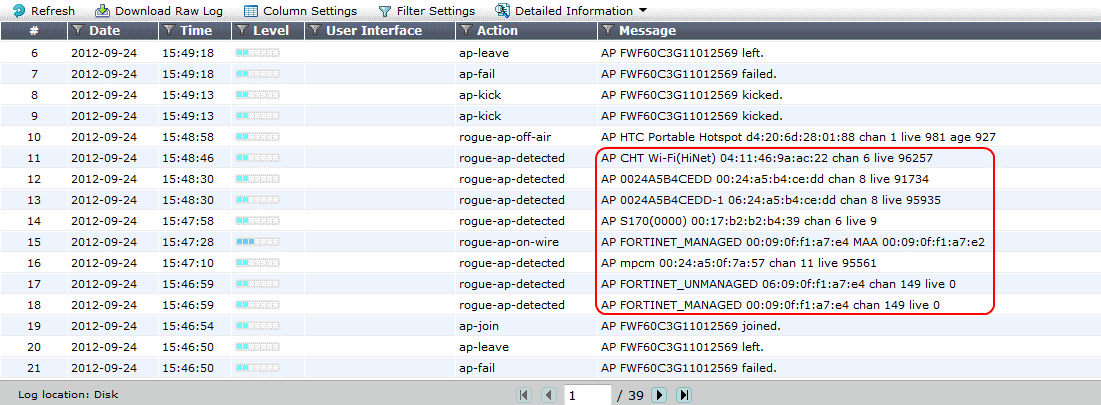
Task: Click the # column header
Action: [x=34, y=30]
